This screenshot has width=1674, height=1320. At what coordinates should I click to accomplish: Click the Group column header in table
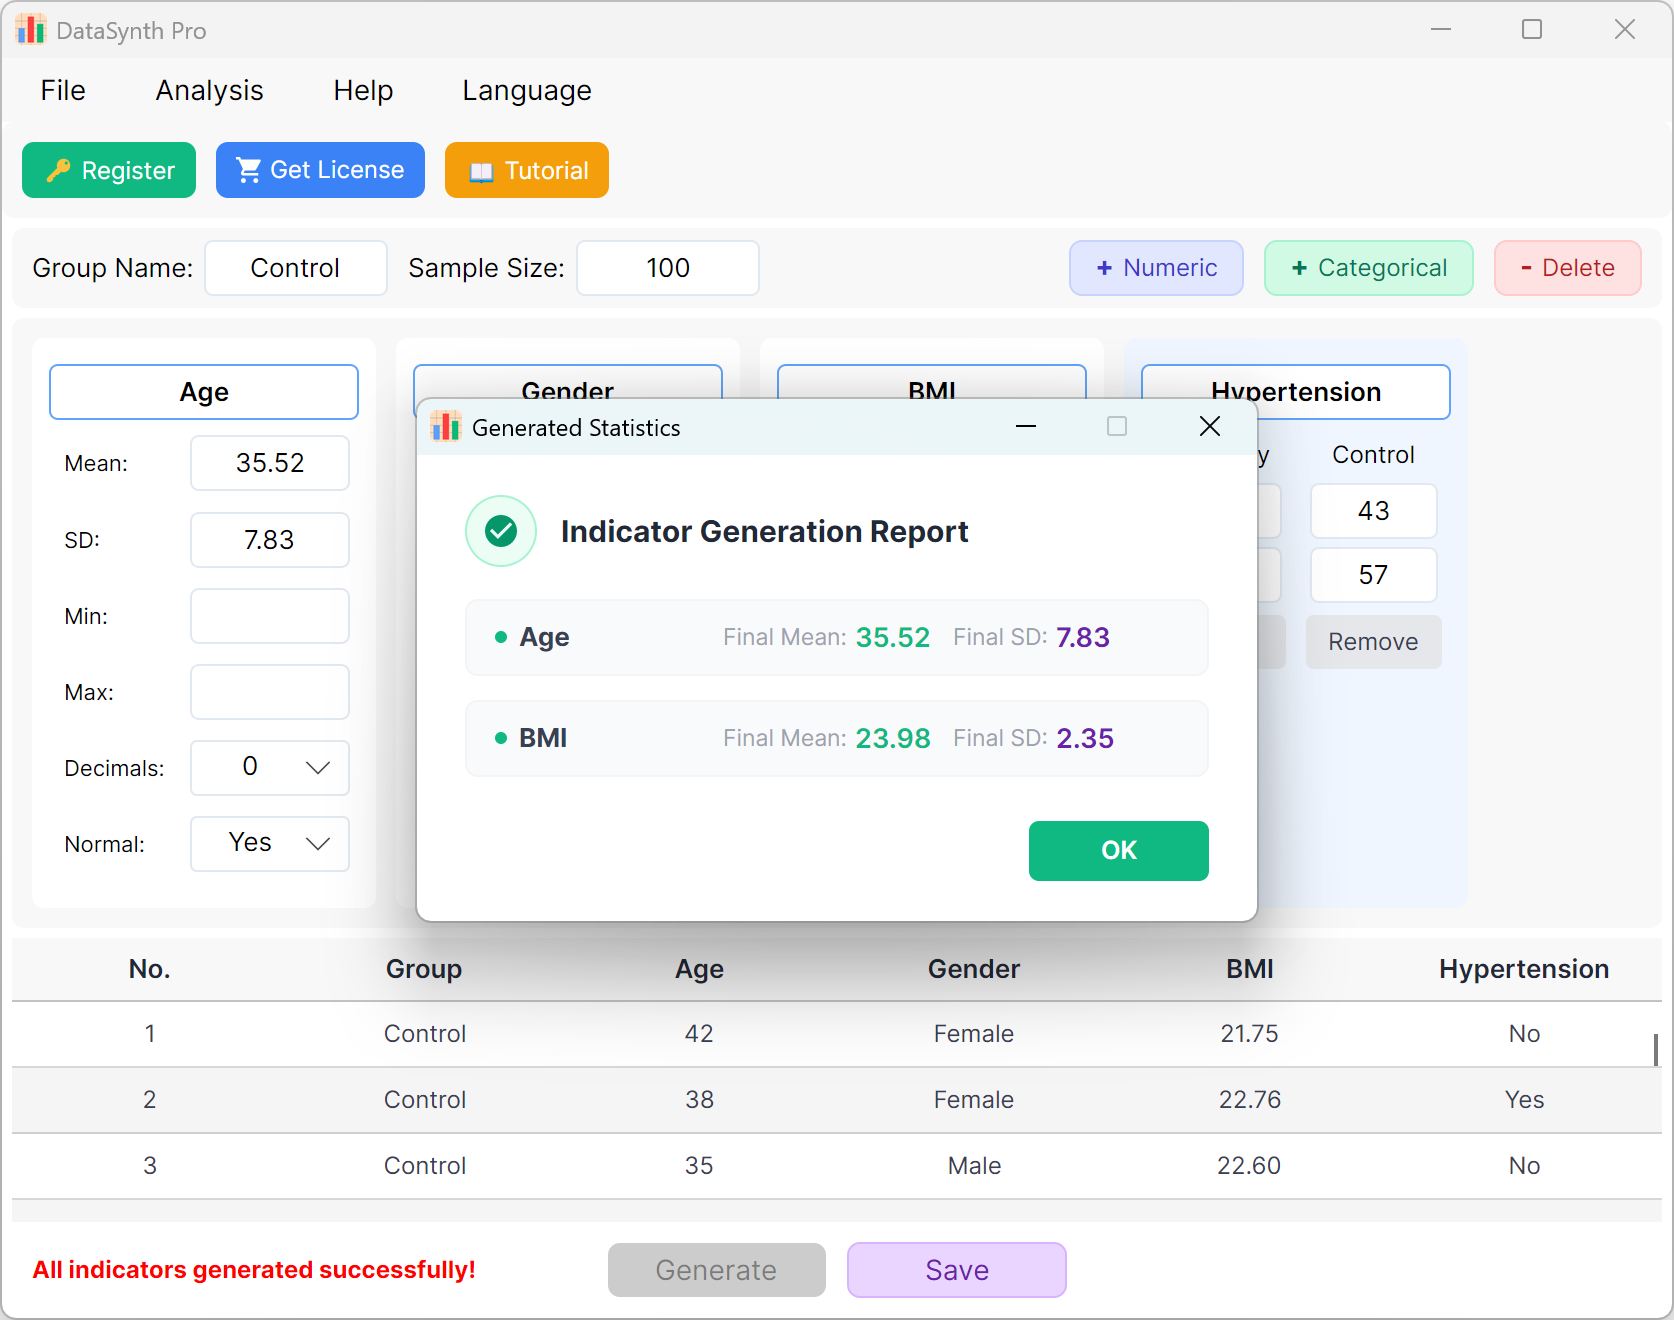pyautogui.click(x=424, y=969)
